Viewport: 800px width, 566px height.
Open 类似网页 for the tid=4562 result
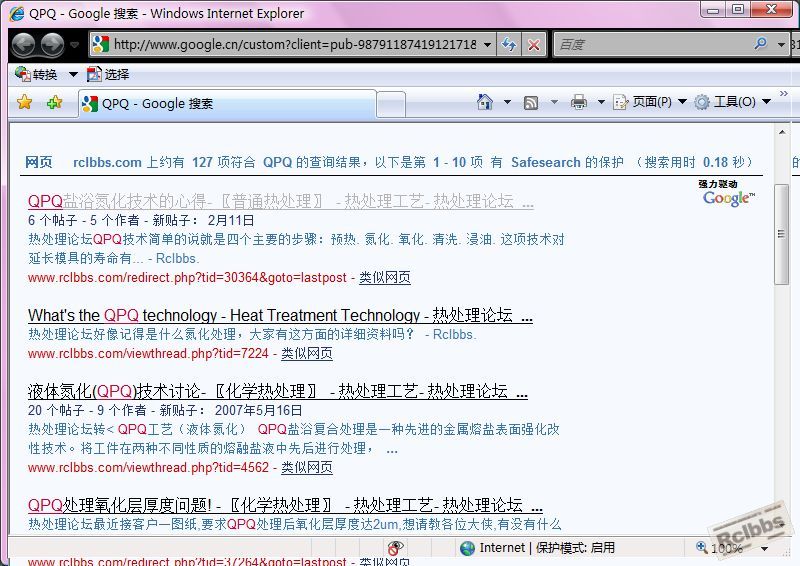(x=307, y=467)
